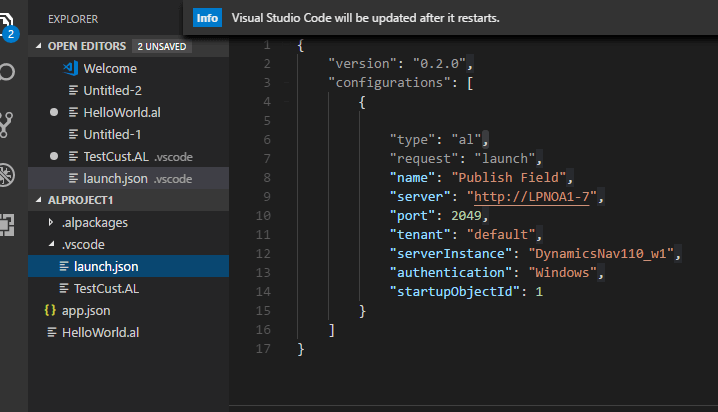
Task: Follow the http://LPNOA1-7 server link
Action: point(531,196)
